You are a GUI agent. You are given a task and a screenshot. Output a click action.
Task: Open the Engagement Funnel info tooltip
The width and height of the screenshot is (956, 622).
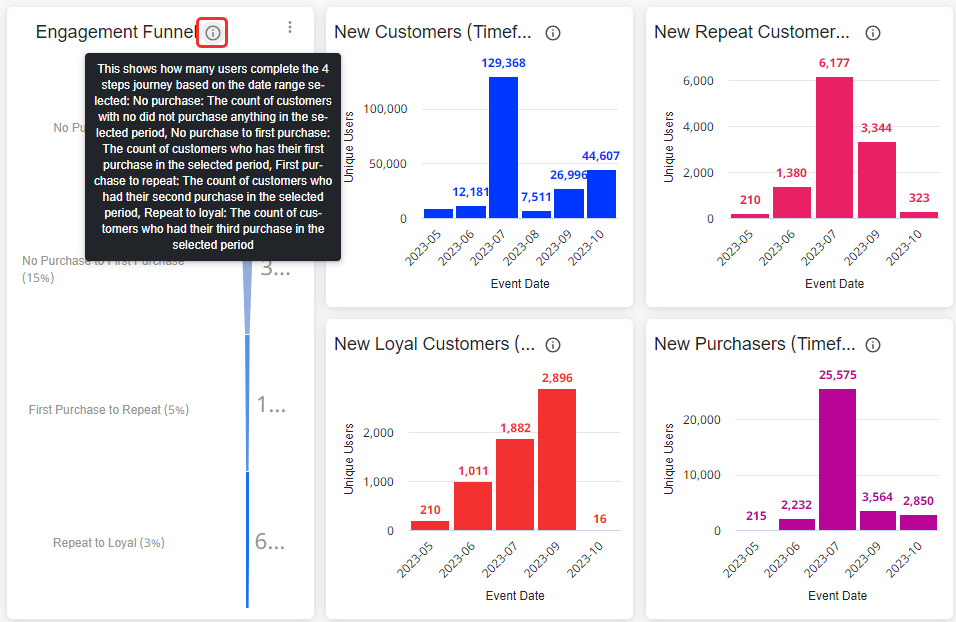point(211,32)
